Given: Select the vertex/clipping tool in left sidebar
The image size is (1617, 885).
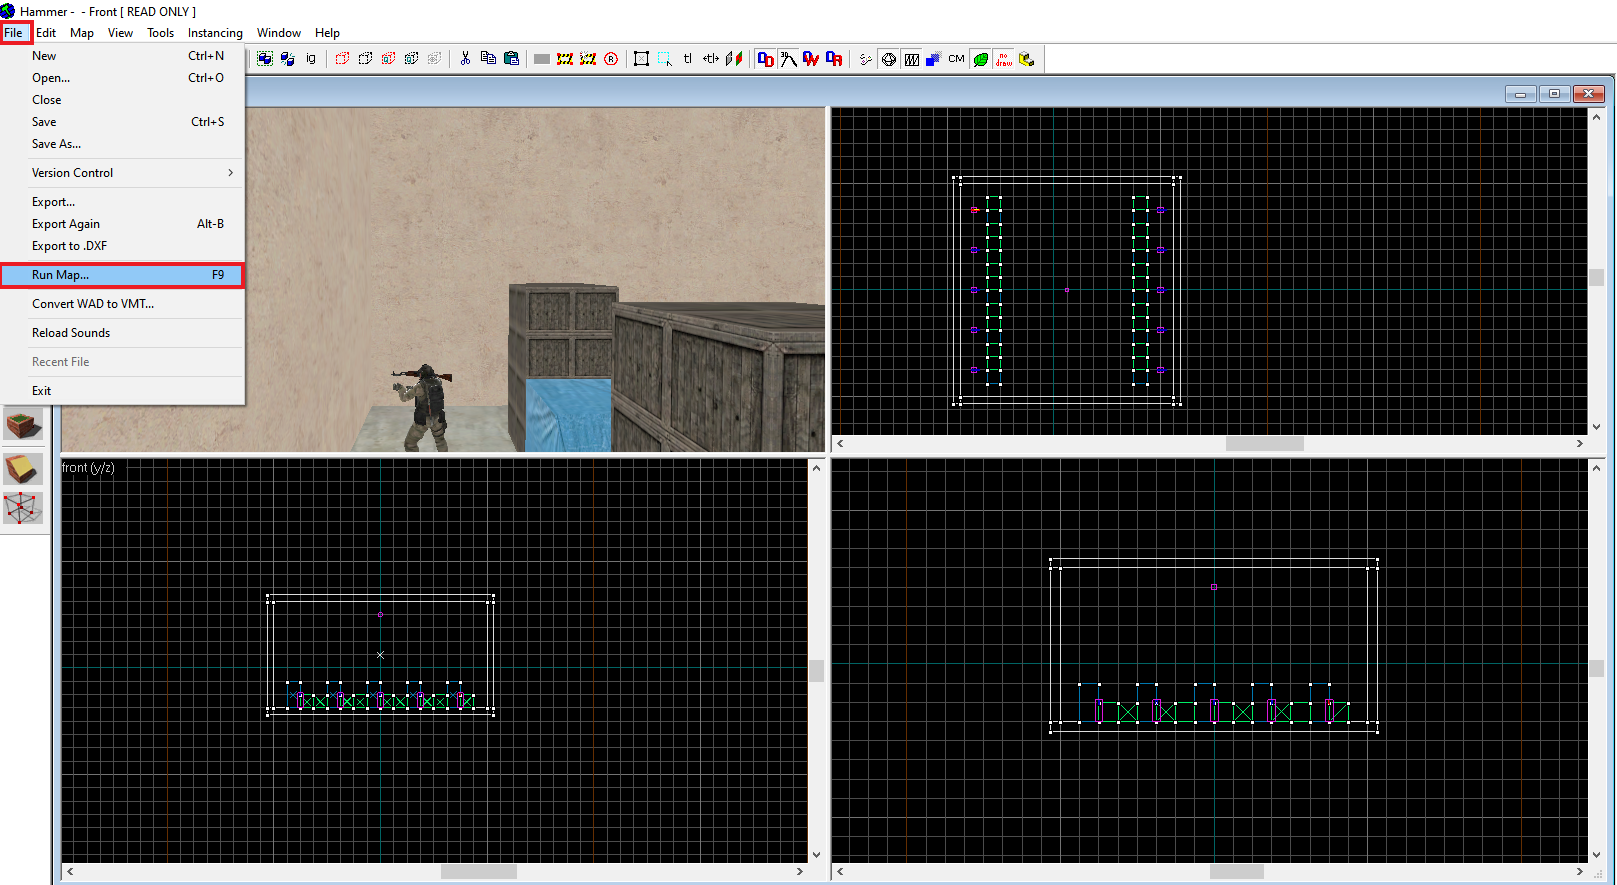Looking at the screenshot, I should click(23, 509).
